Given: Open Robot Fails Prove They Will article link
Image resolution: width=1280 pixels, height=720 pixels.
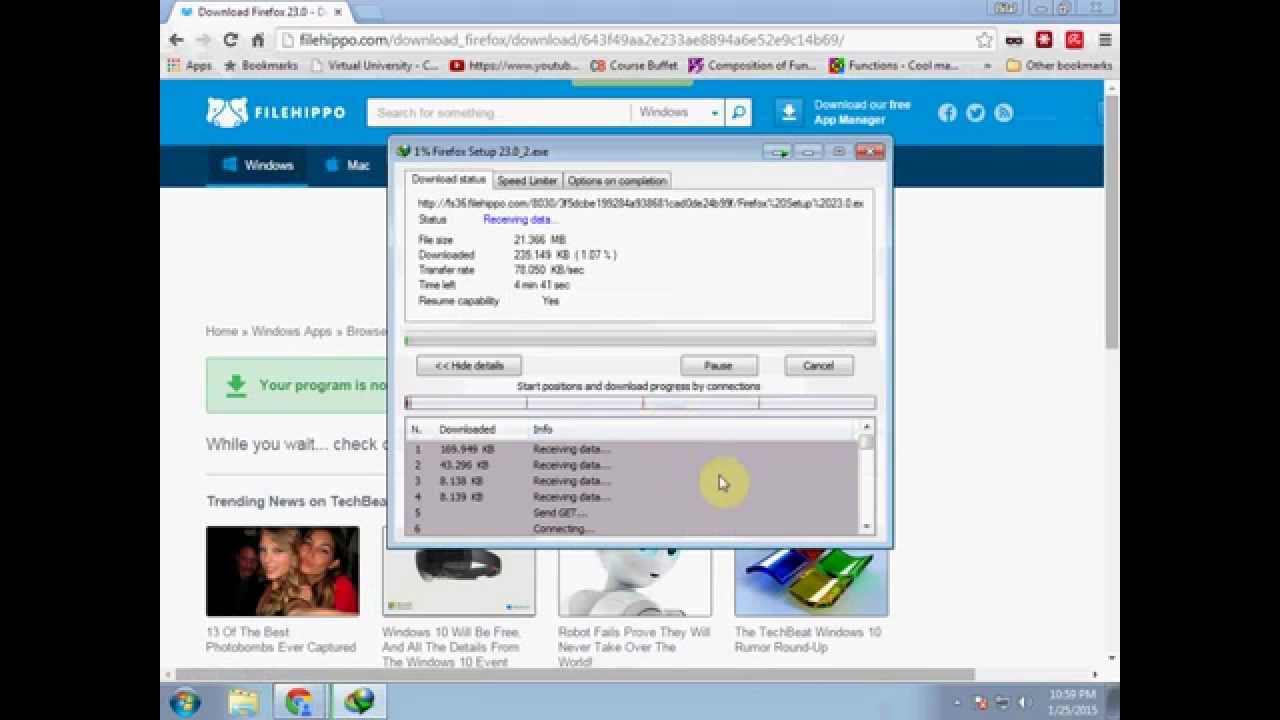Looking at the screenshot, I should point(634,647).
